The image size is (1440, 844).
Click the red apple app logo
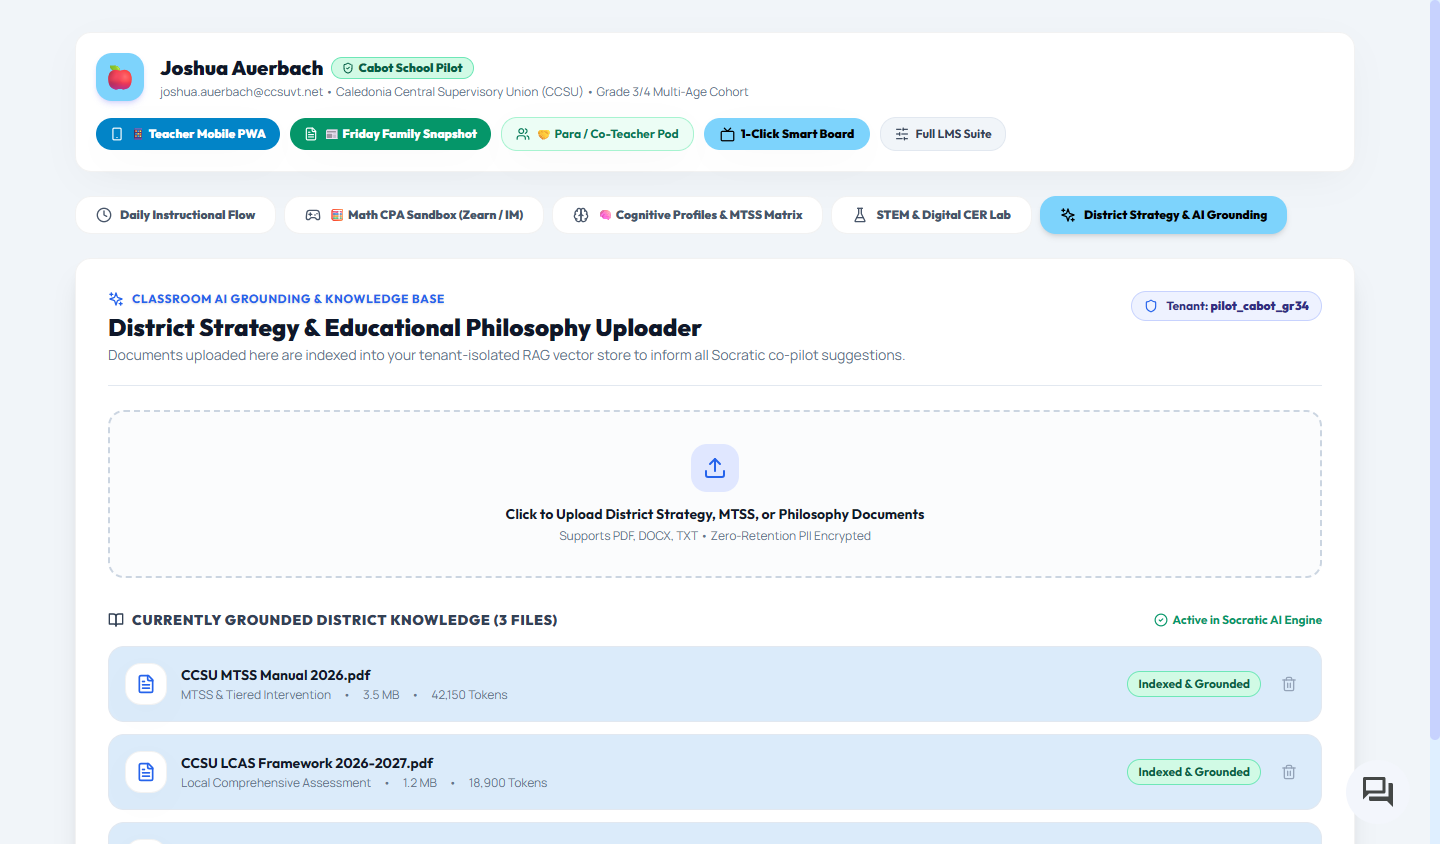tap(120, 77)
